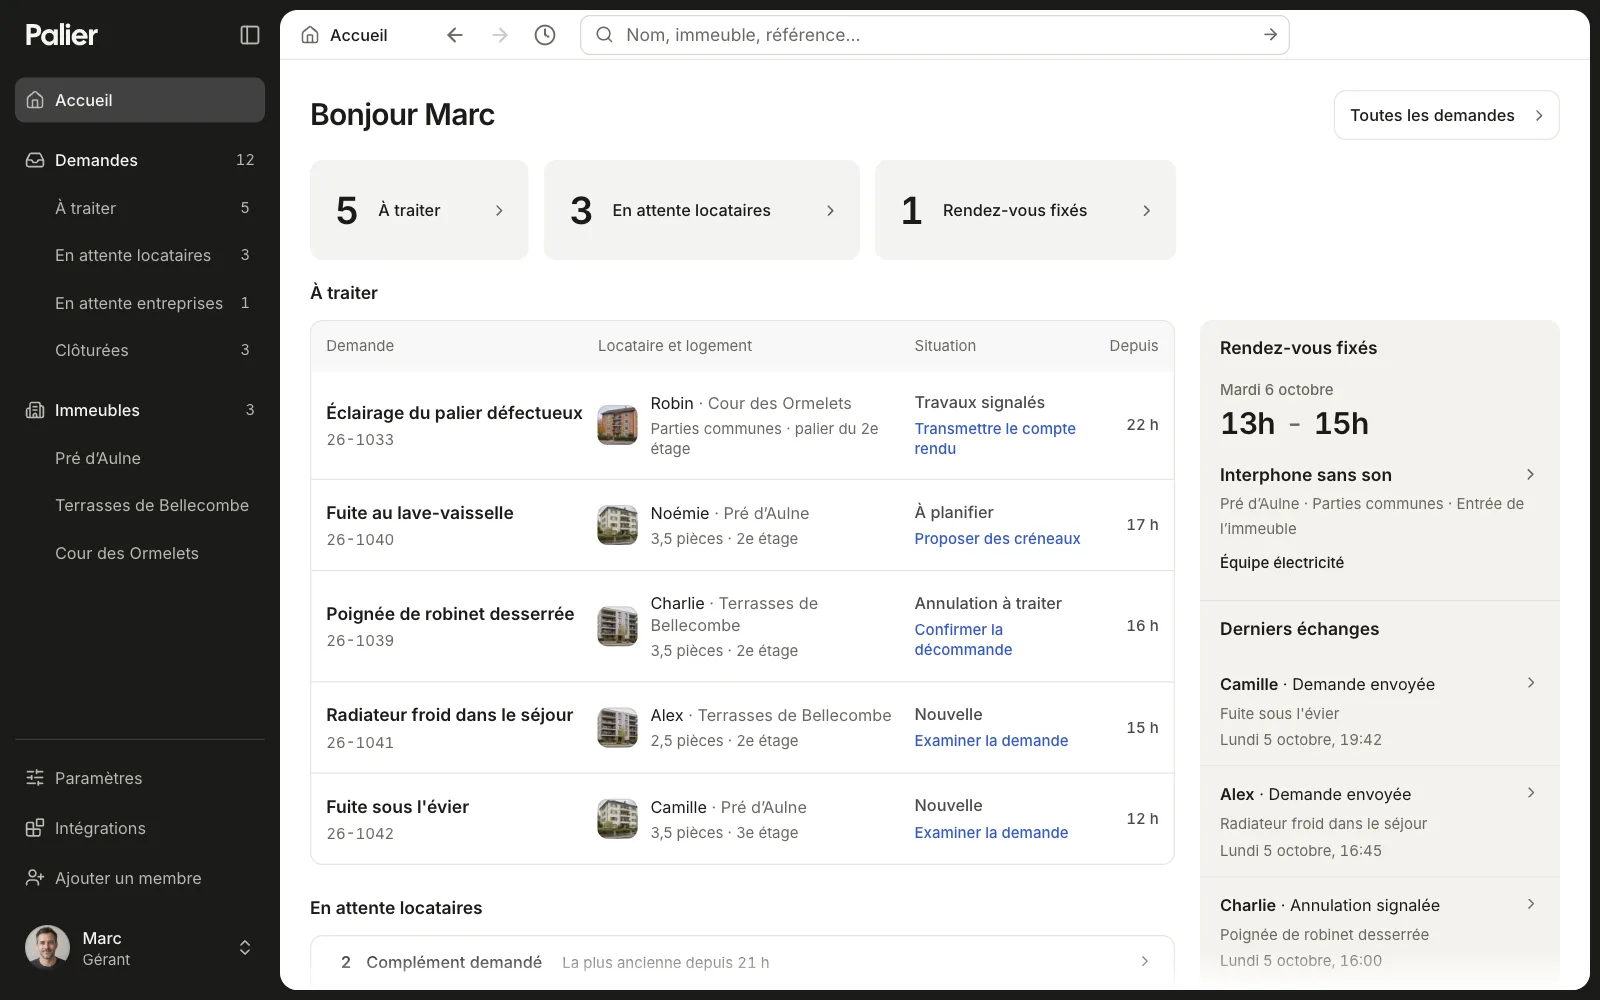Click the building thumbnail beside Noémie
Viewport: 1600px width, 1000px height.
pos(617,525)
